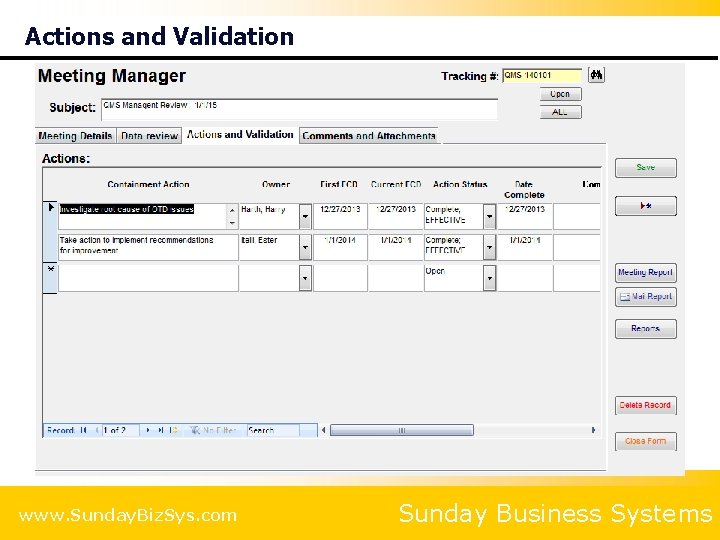This screenshot has width=720, height=540.
Task: Open the Meeting Report
Action: 646,272
